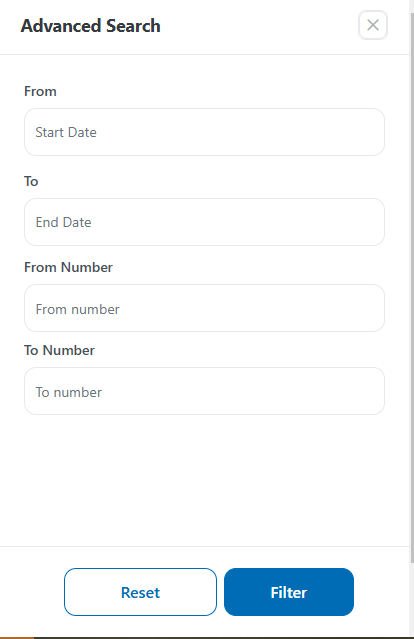The width and height of the screenshot is (414, 639).
Task: Focus the To number input box
Action: point(204,391)
